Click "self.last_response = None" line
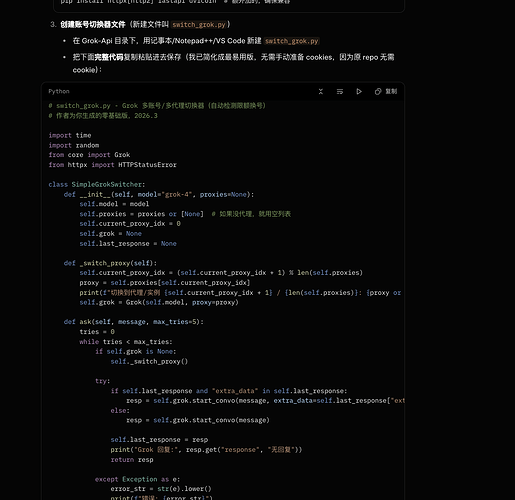The image size is (515, 500). (128, 244)
